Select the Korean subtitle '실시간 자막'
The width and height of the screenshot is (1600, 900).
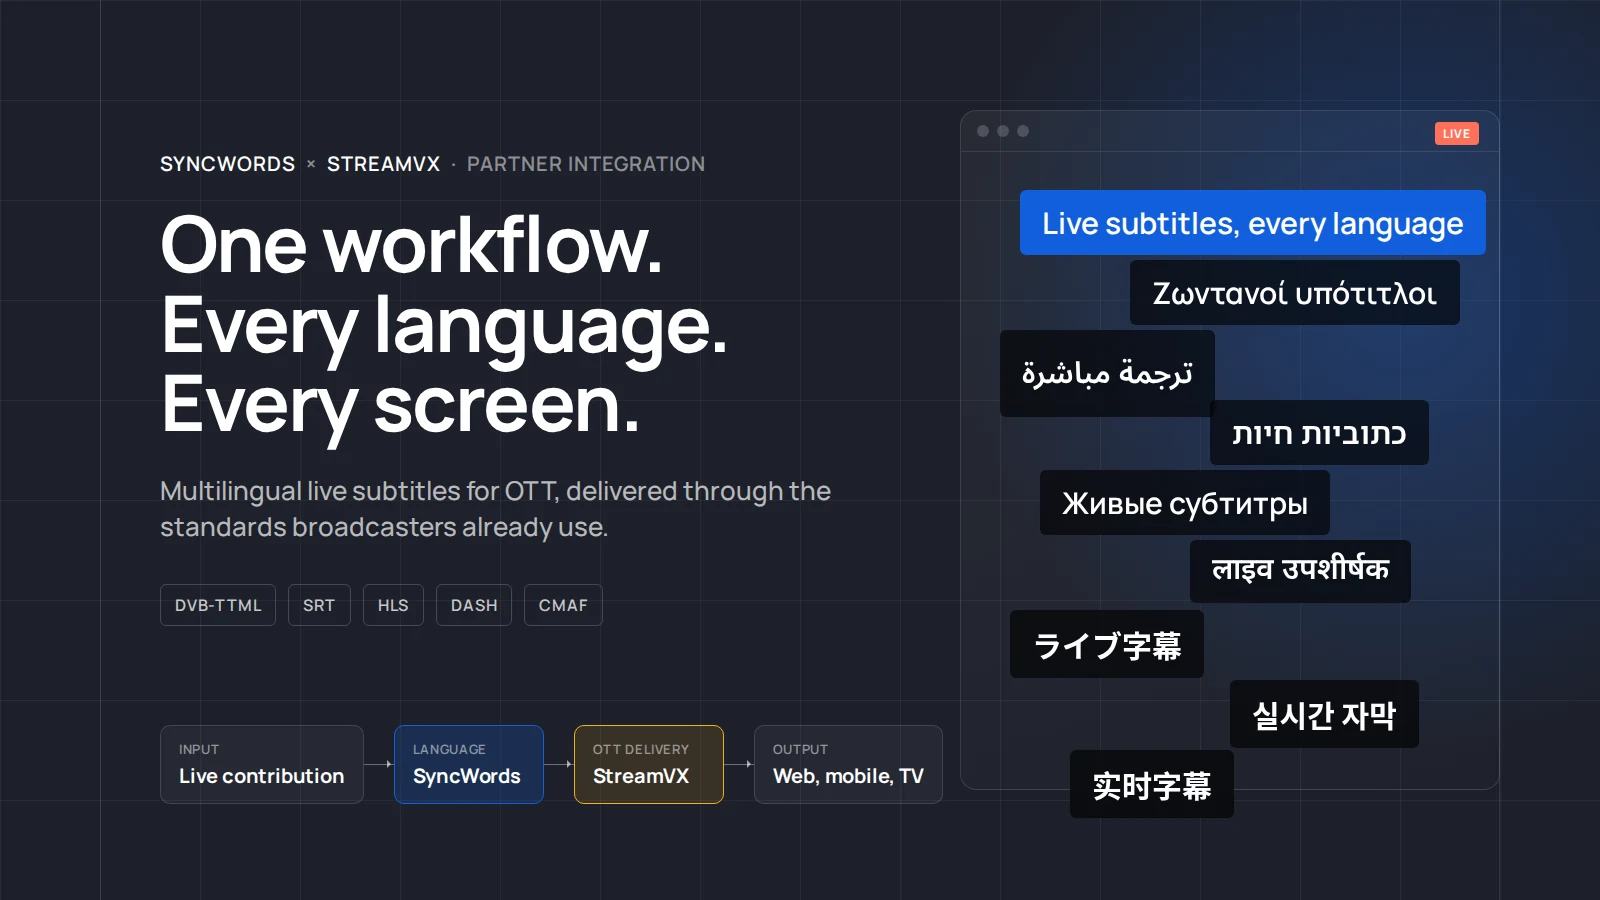click(1324, 714)
